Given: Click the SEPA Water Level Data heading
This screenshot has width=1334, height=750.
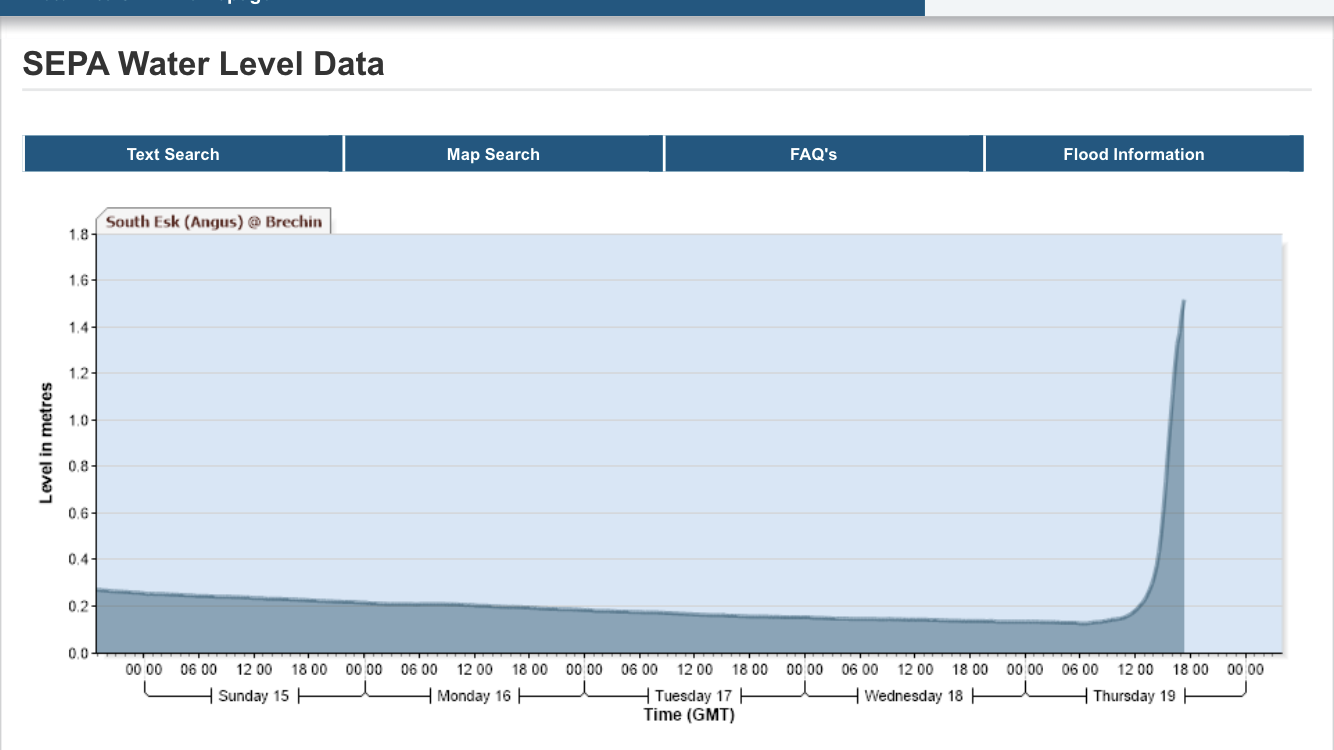Looking at the screenshot, I should click(203, 64).
